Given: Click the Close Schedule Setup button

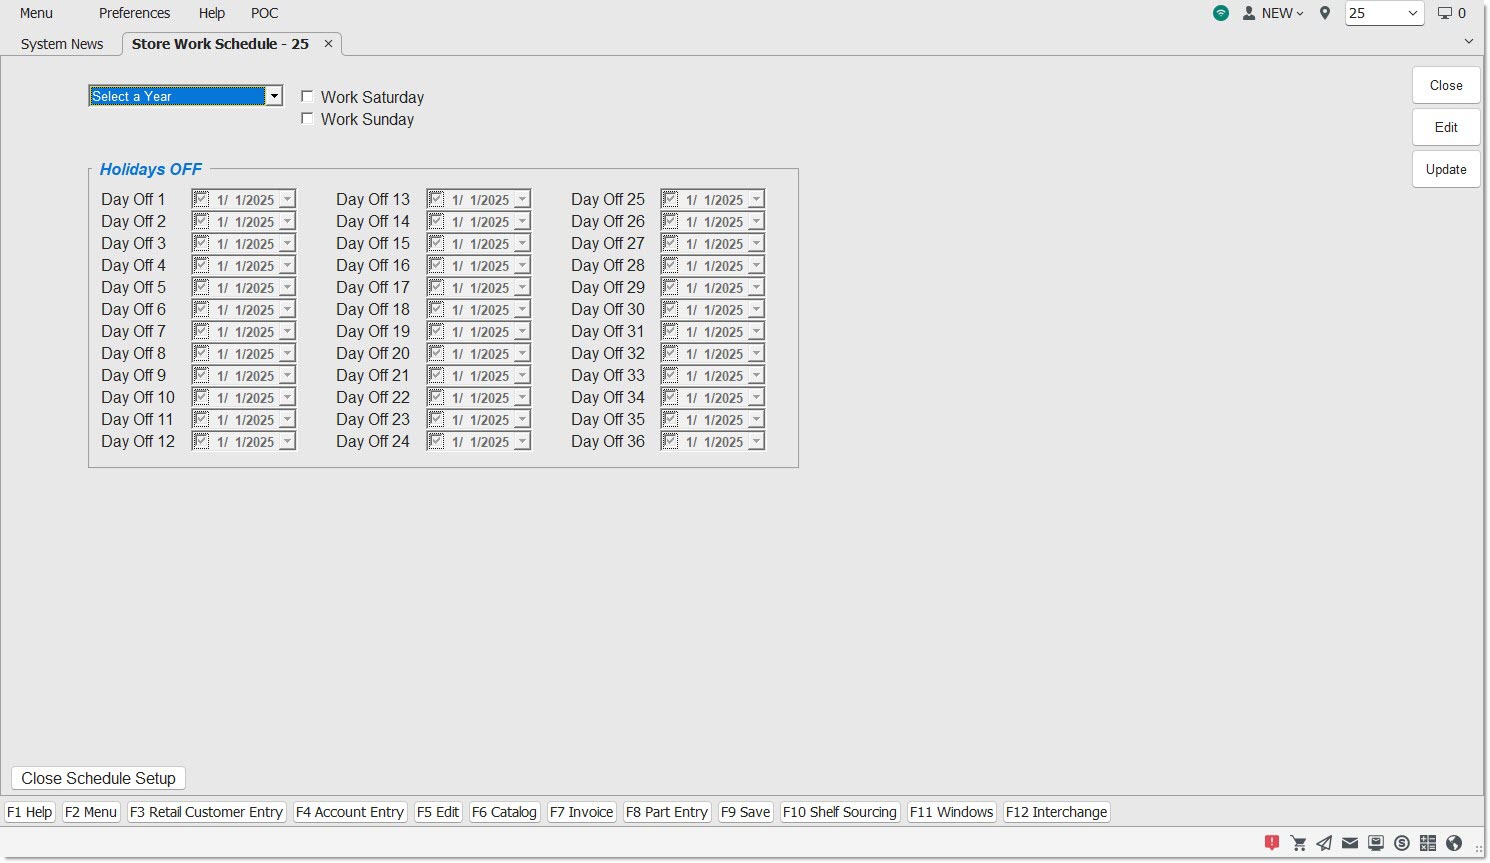Looking at the screenshot, I should [x=98, y=778].
